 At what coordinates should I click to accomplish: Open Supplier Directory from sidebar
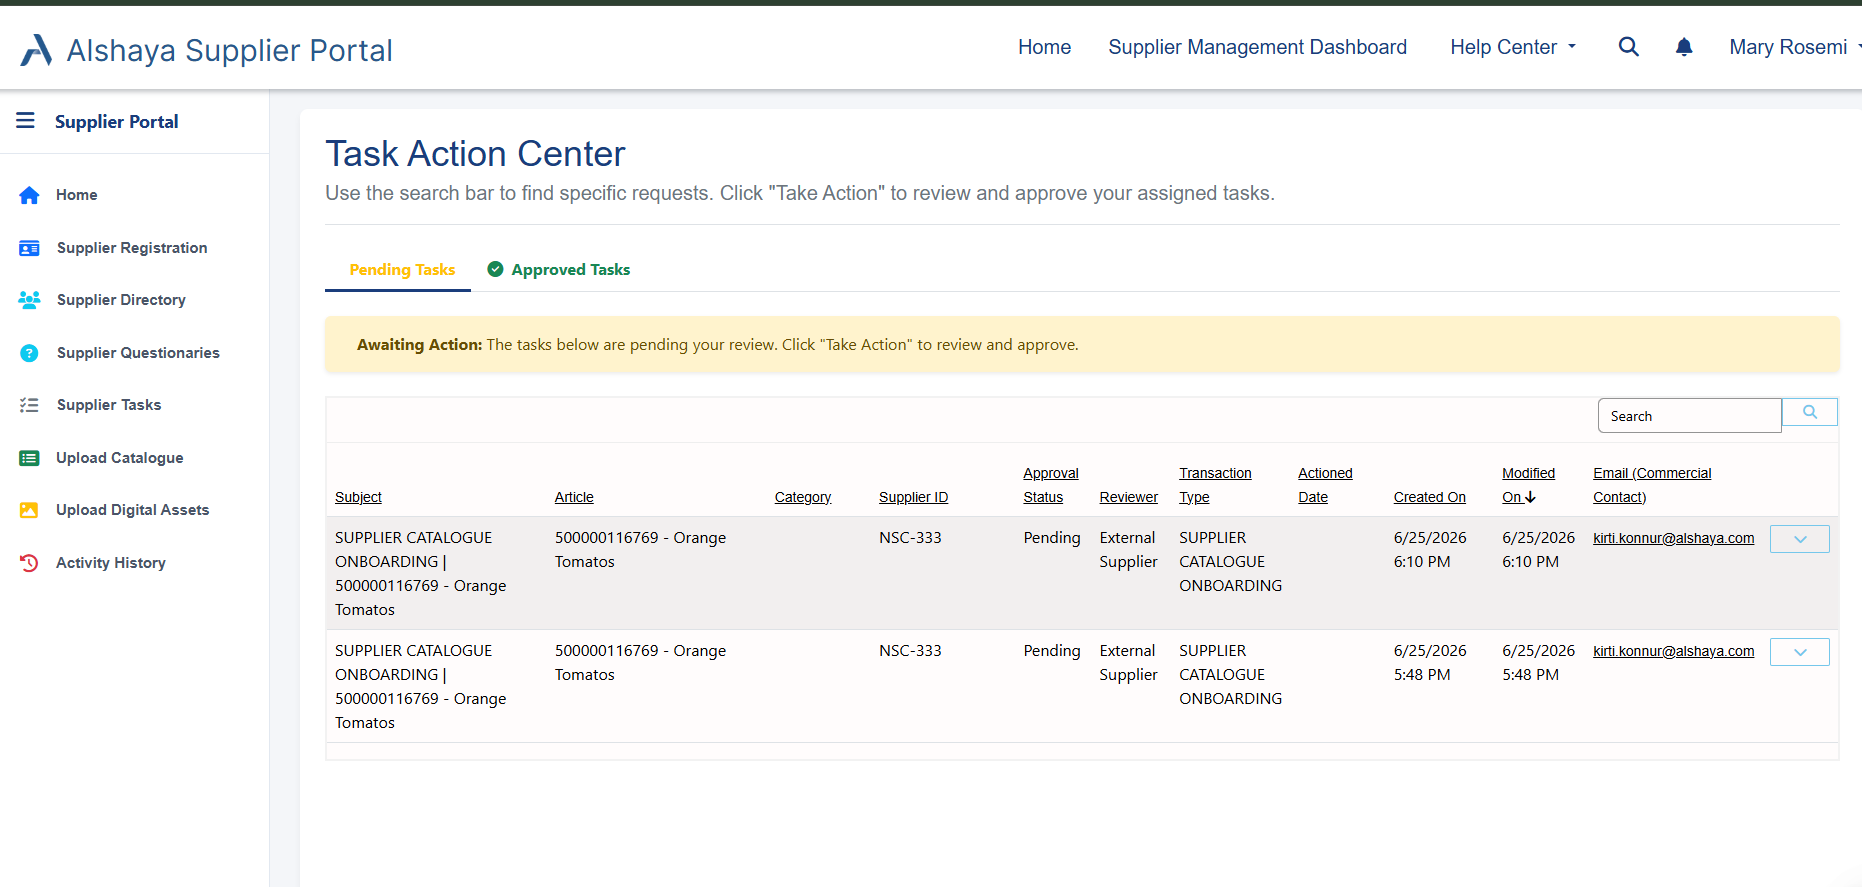121,300
